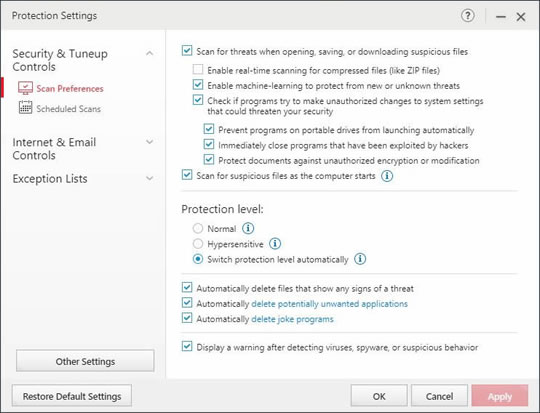Viewport: 540px width, 413px height.
Task: Open the delete potentially unwanted applications link
Action: [x=330, y=304]
